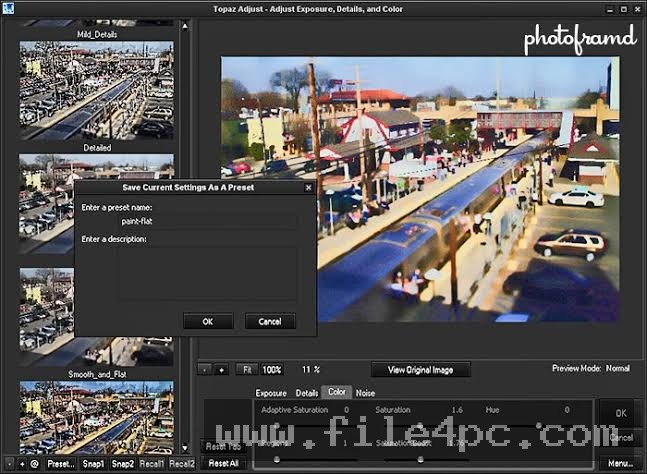
Task: Click the preset list scroll down arrow
Action: tap(185, 448)
